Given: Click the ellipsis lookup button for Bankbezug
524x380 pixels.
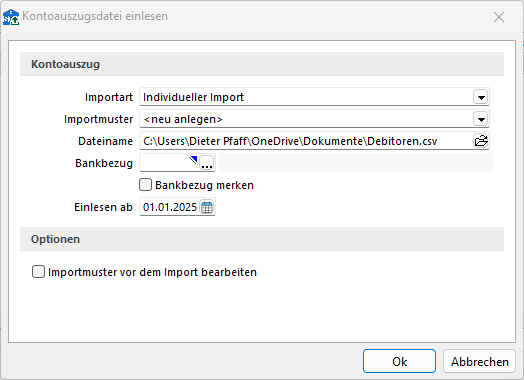Looking at the screenshot, I should (x=207, y=163).
